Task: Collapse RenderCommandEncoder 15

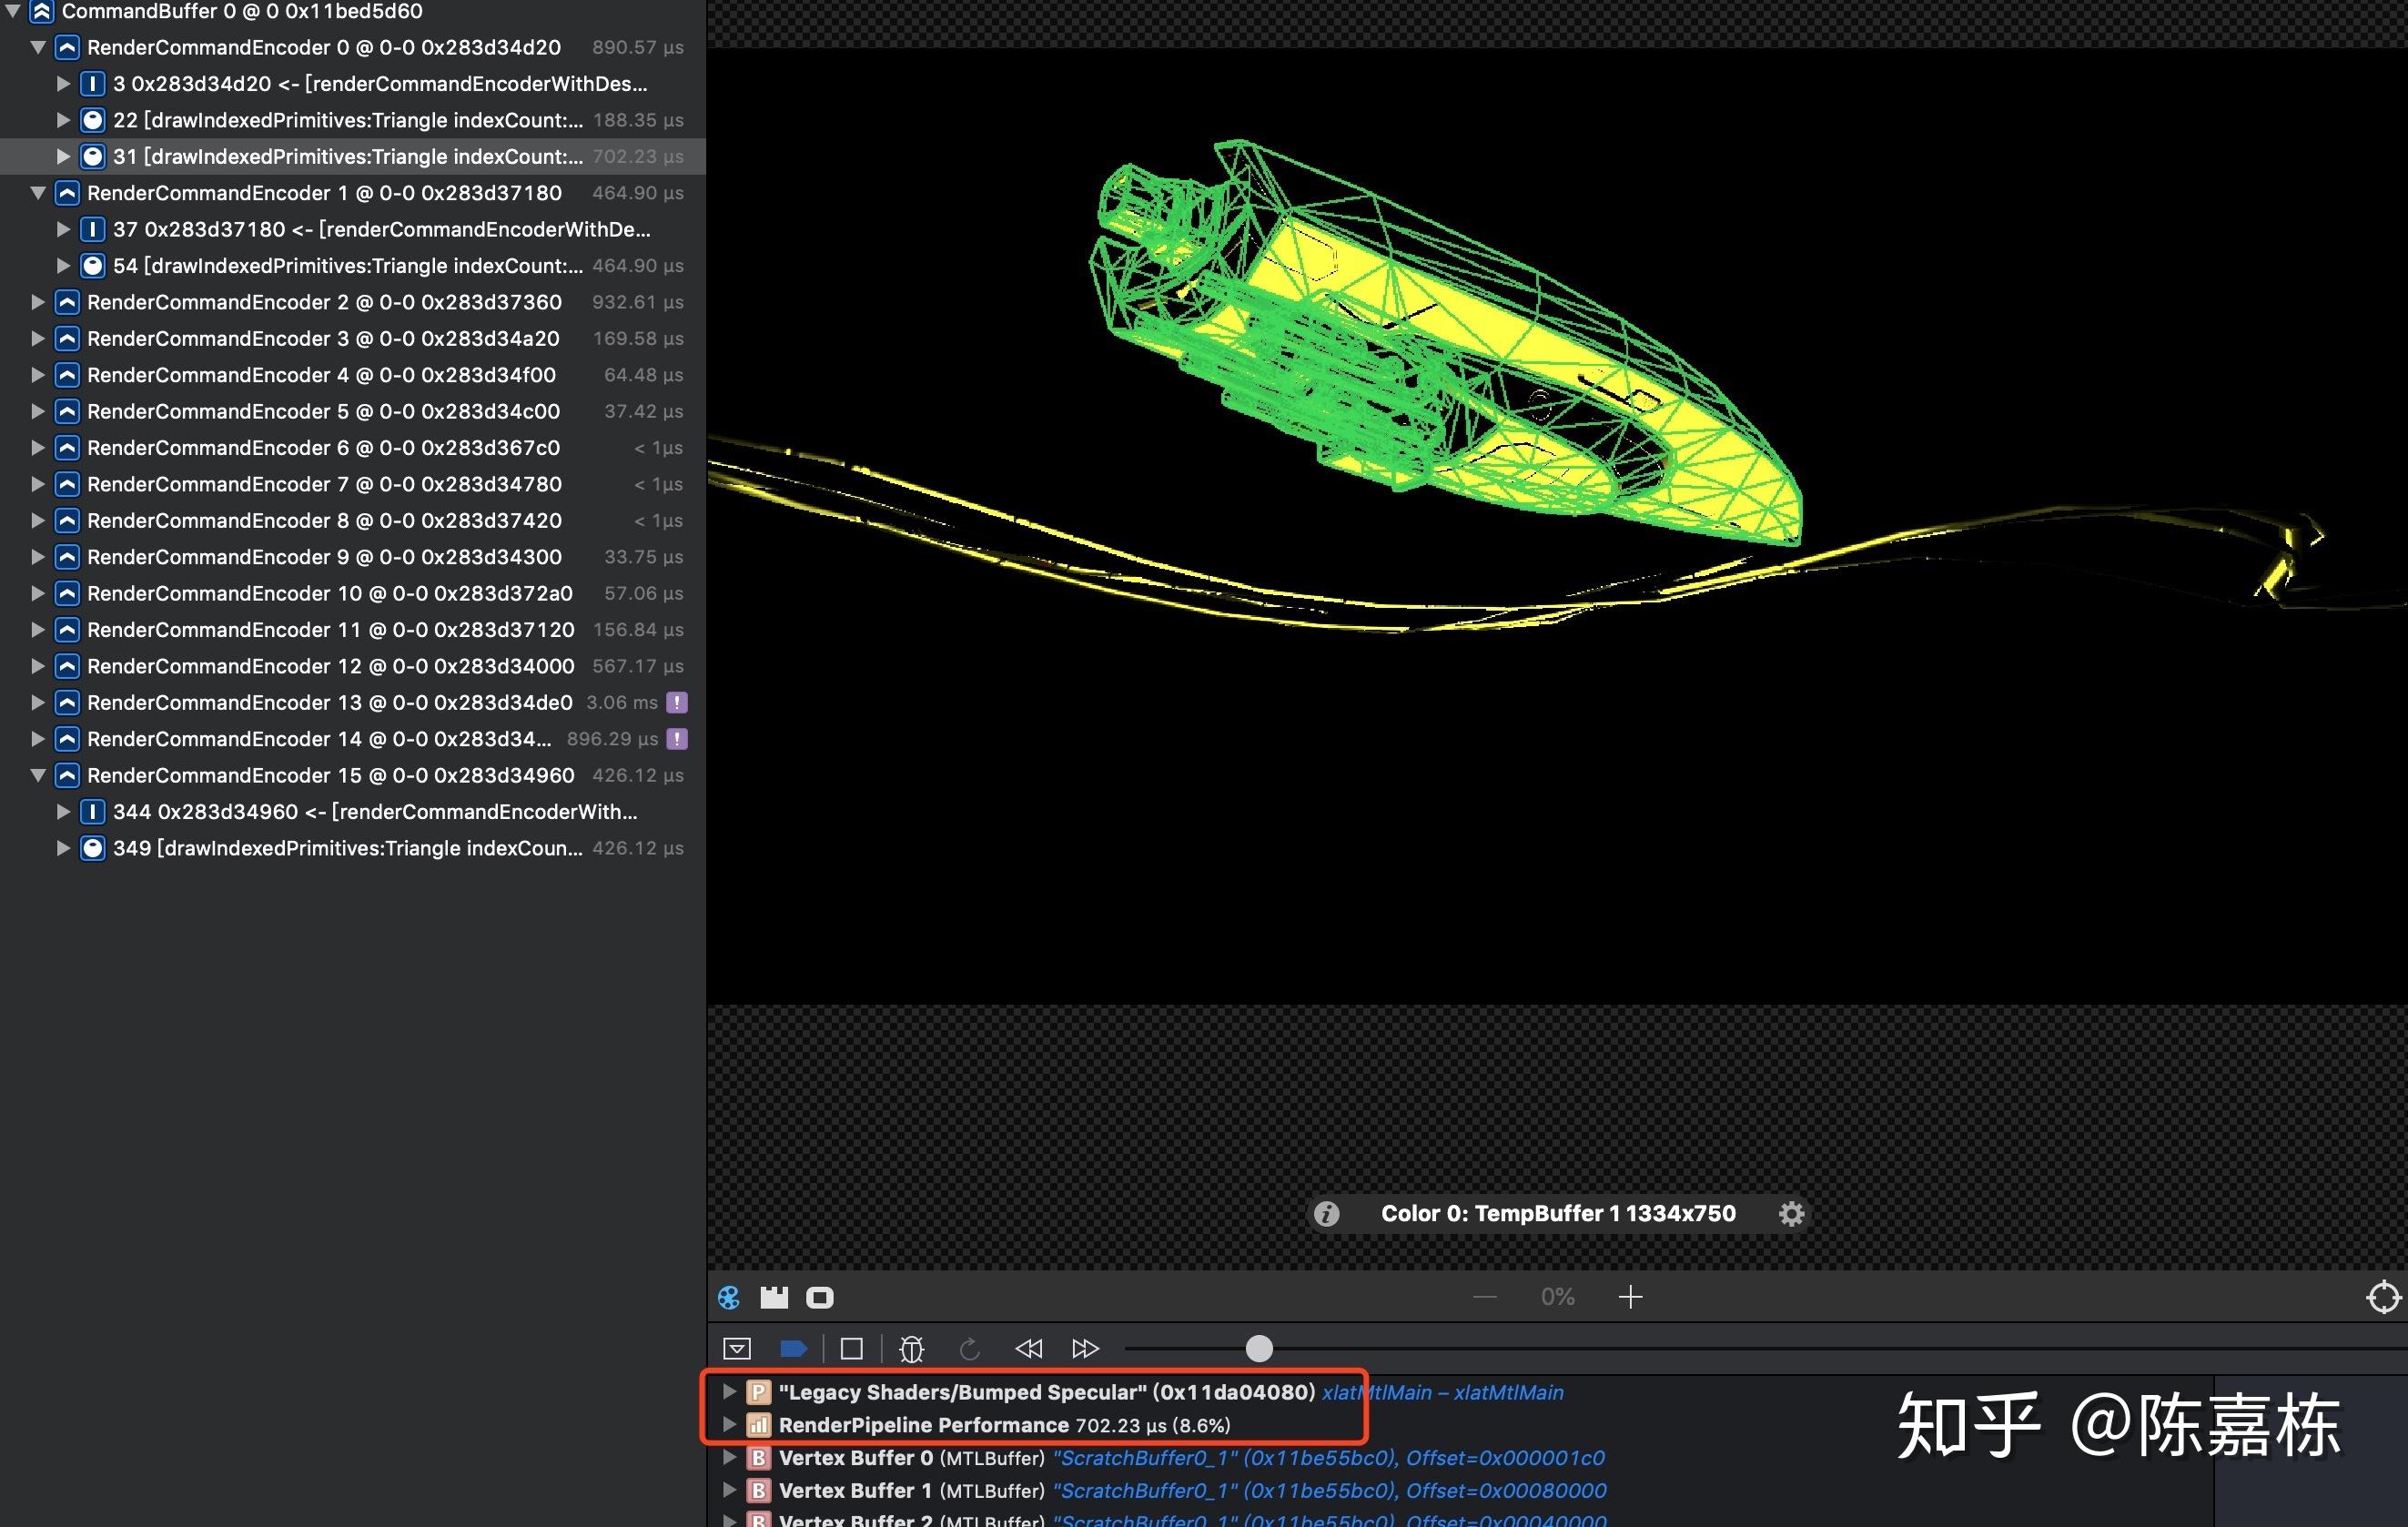Action: coord(38,775)
